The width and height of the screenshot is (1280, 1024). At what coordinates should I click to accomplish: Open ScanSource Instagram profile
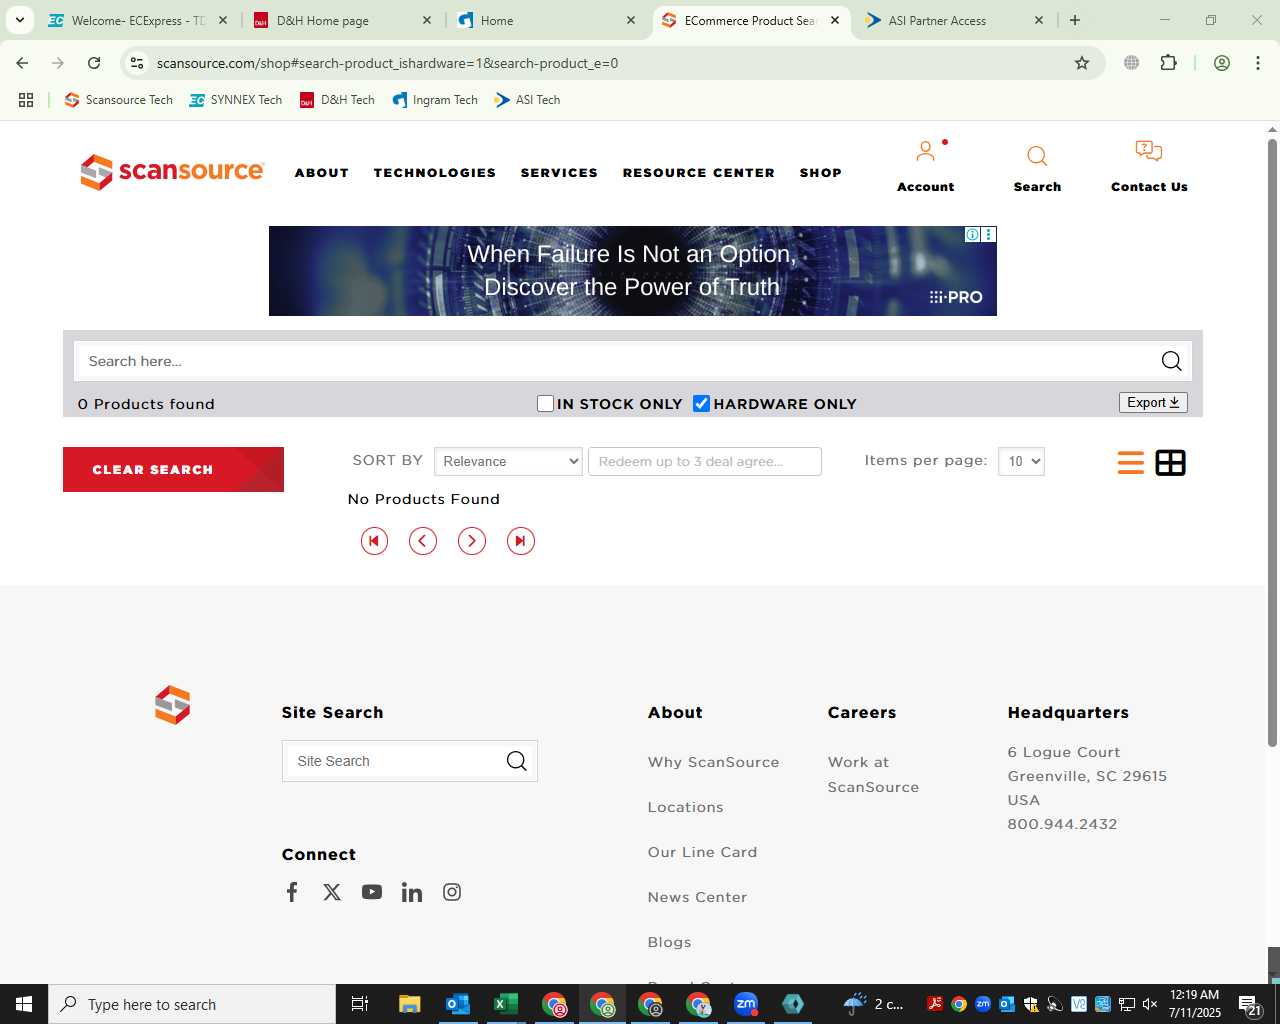click(x=452, y=892)
